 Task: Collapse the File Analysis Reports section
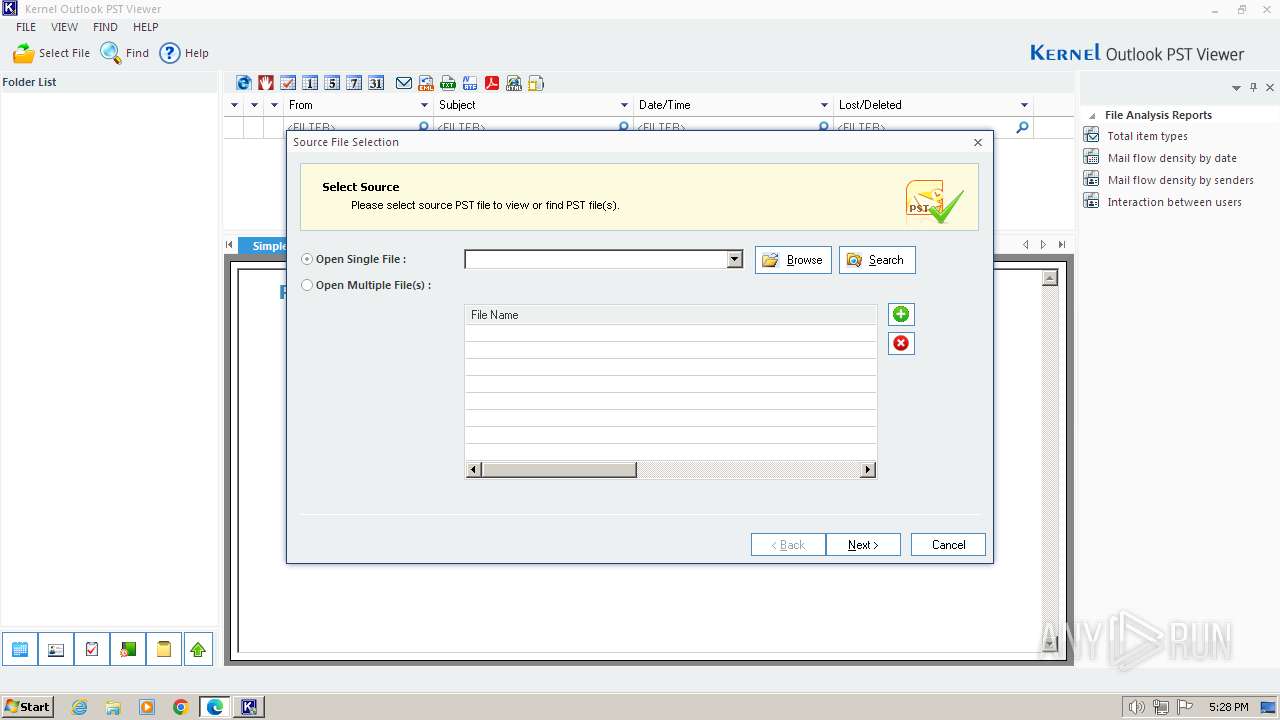1092,116
